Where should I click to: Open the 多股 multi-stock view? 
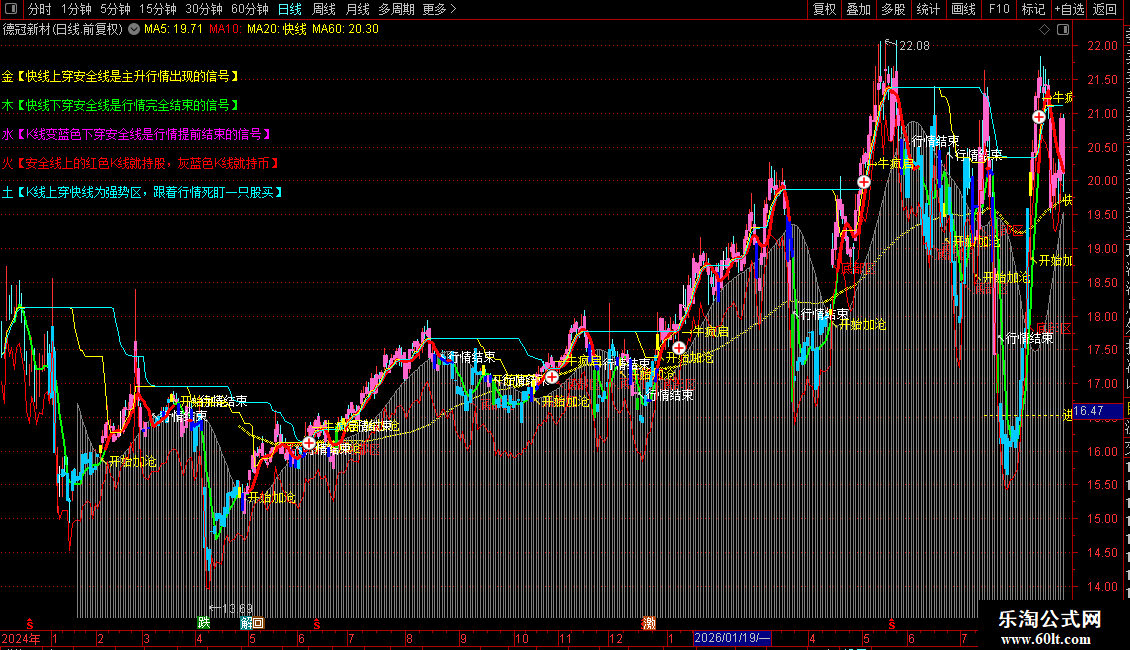894,9
